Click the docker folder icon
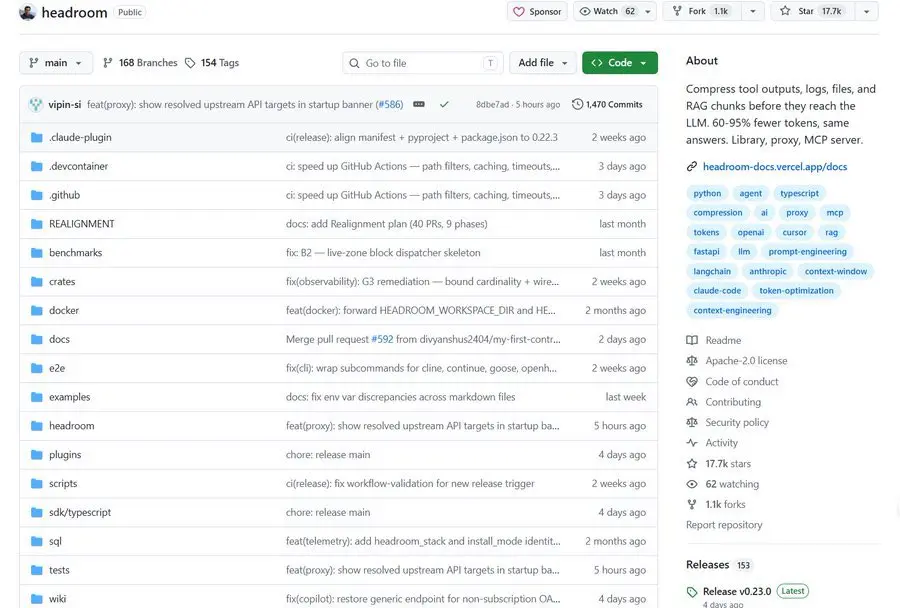The width and height of the screenshot is (900, 608). pos(37,311)
